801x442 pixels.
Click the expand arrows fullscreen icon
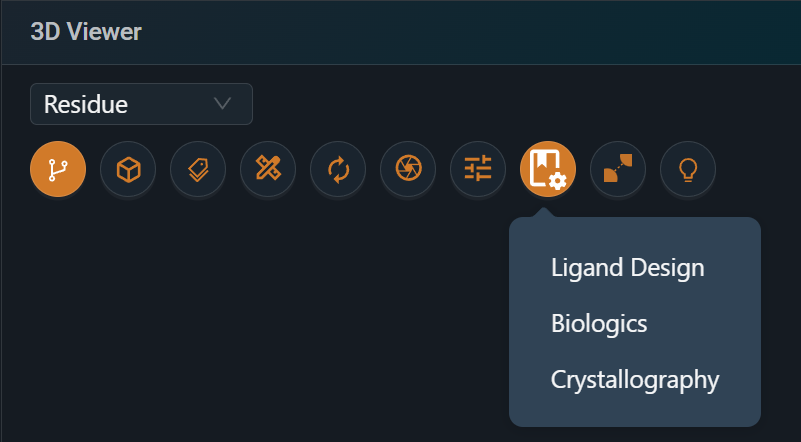(618, 169)
